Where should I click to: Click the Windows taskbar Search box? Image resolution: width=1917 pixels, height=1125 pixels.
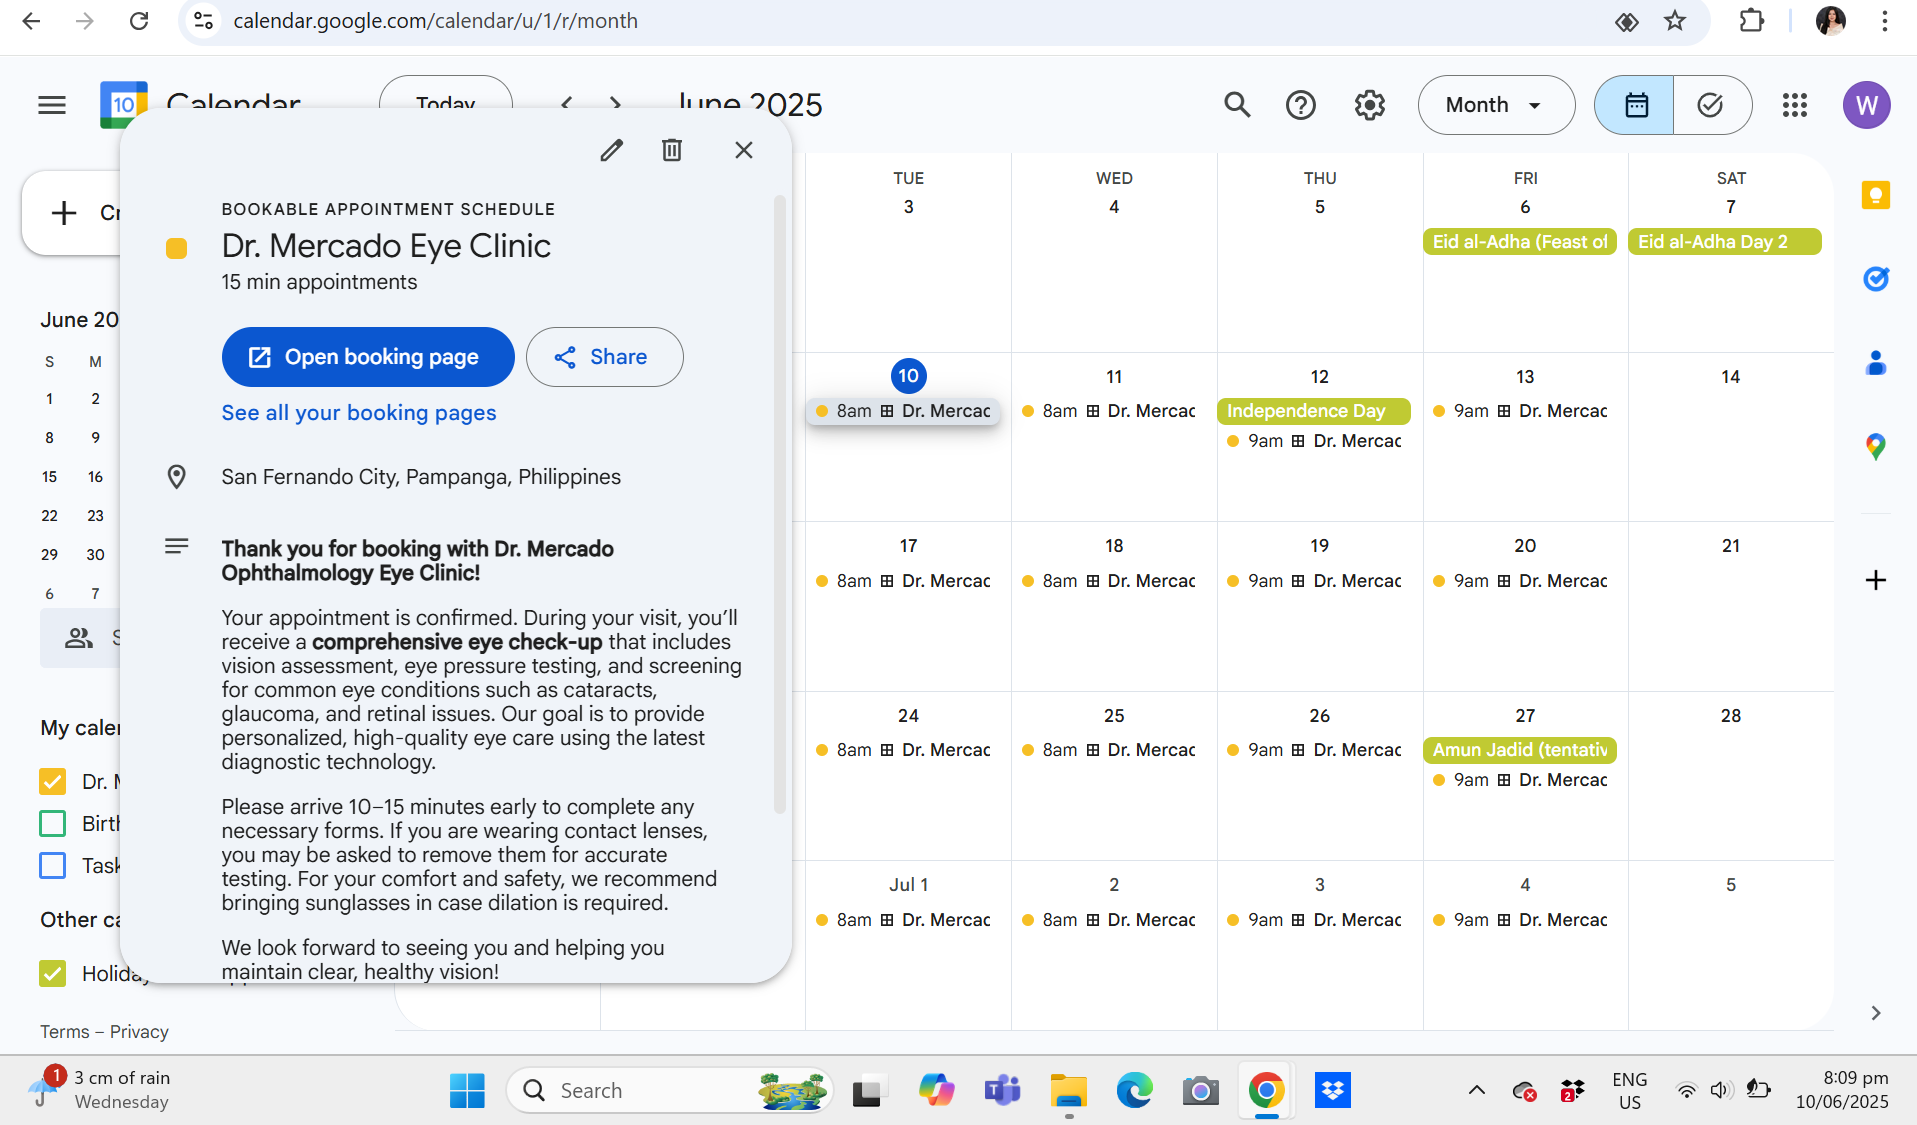coord(669,1091)
